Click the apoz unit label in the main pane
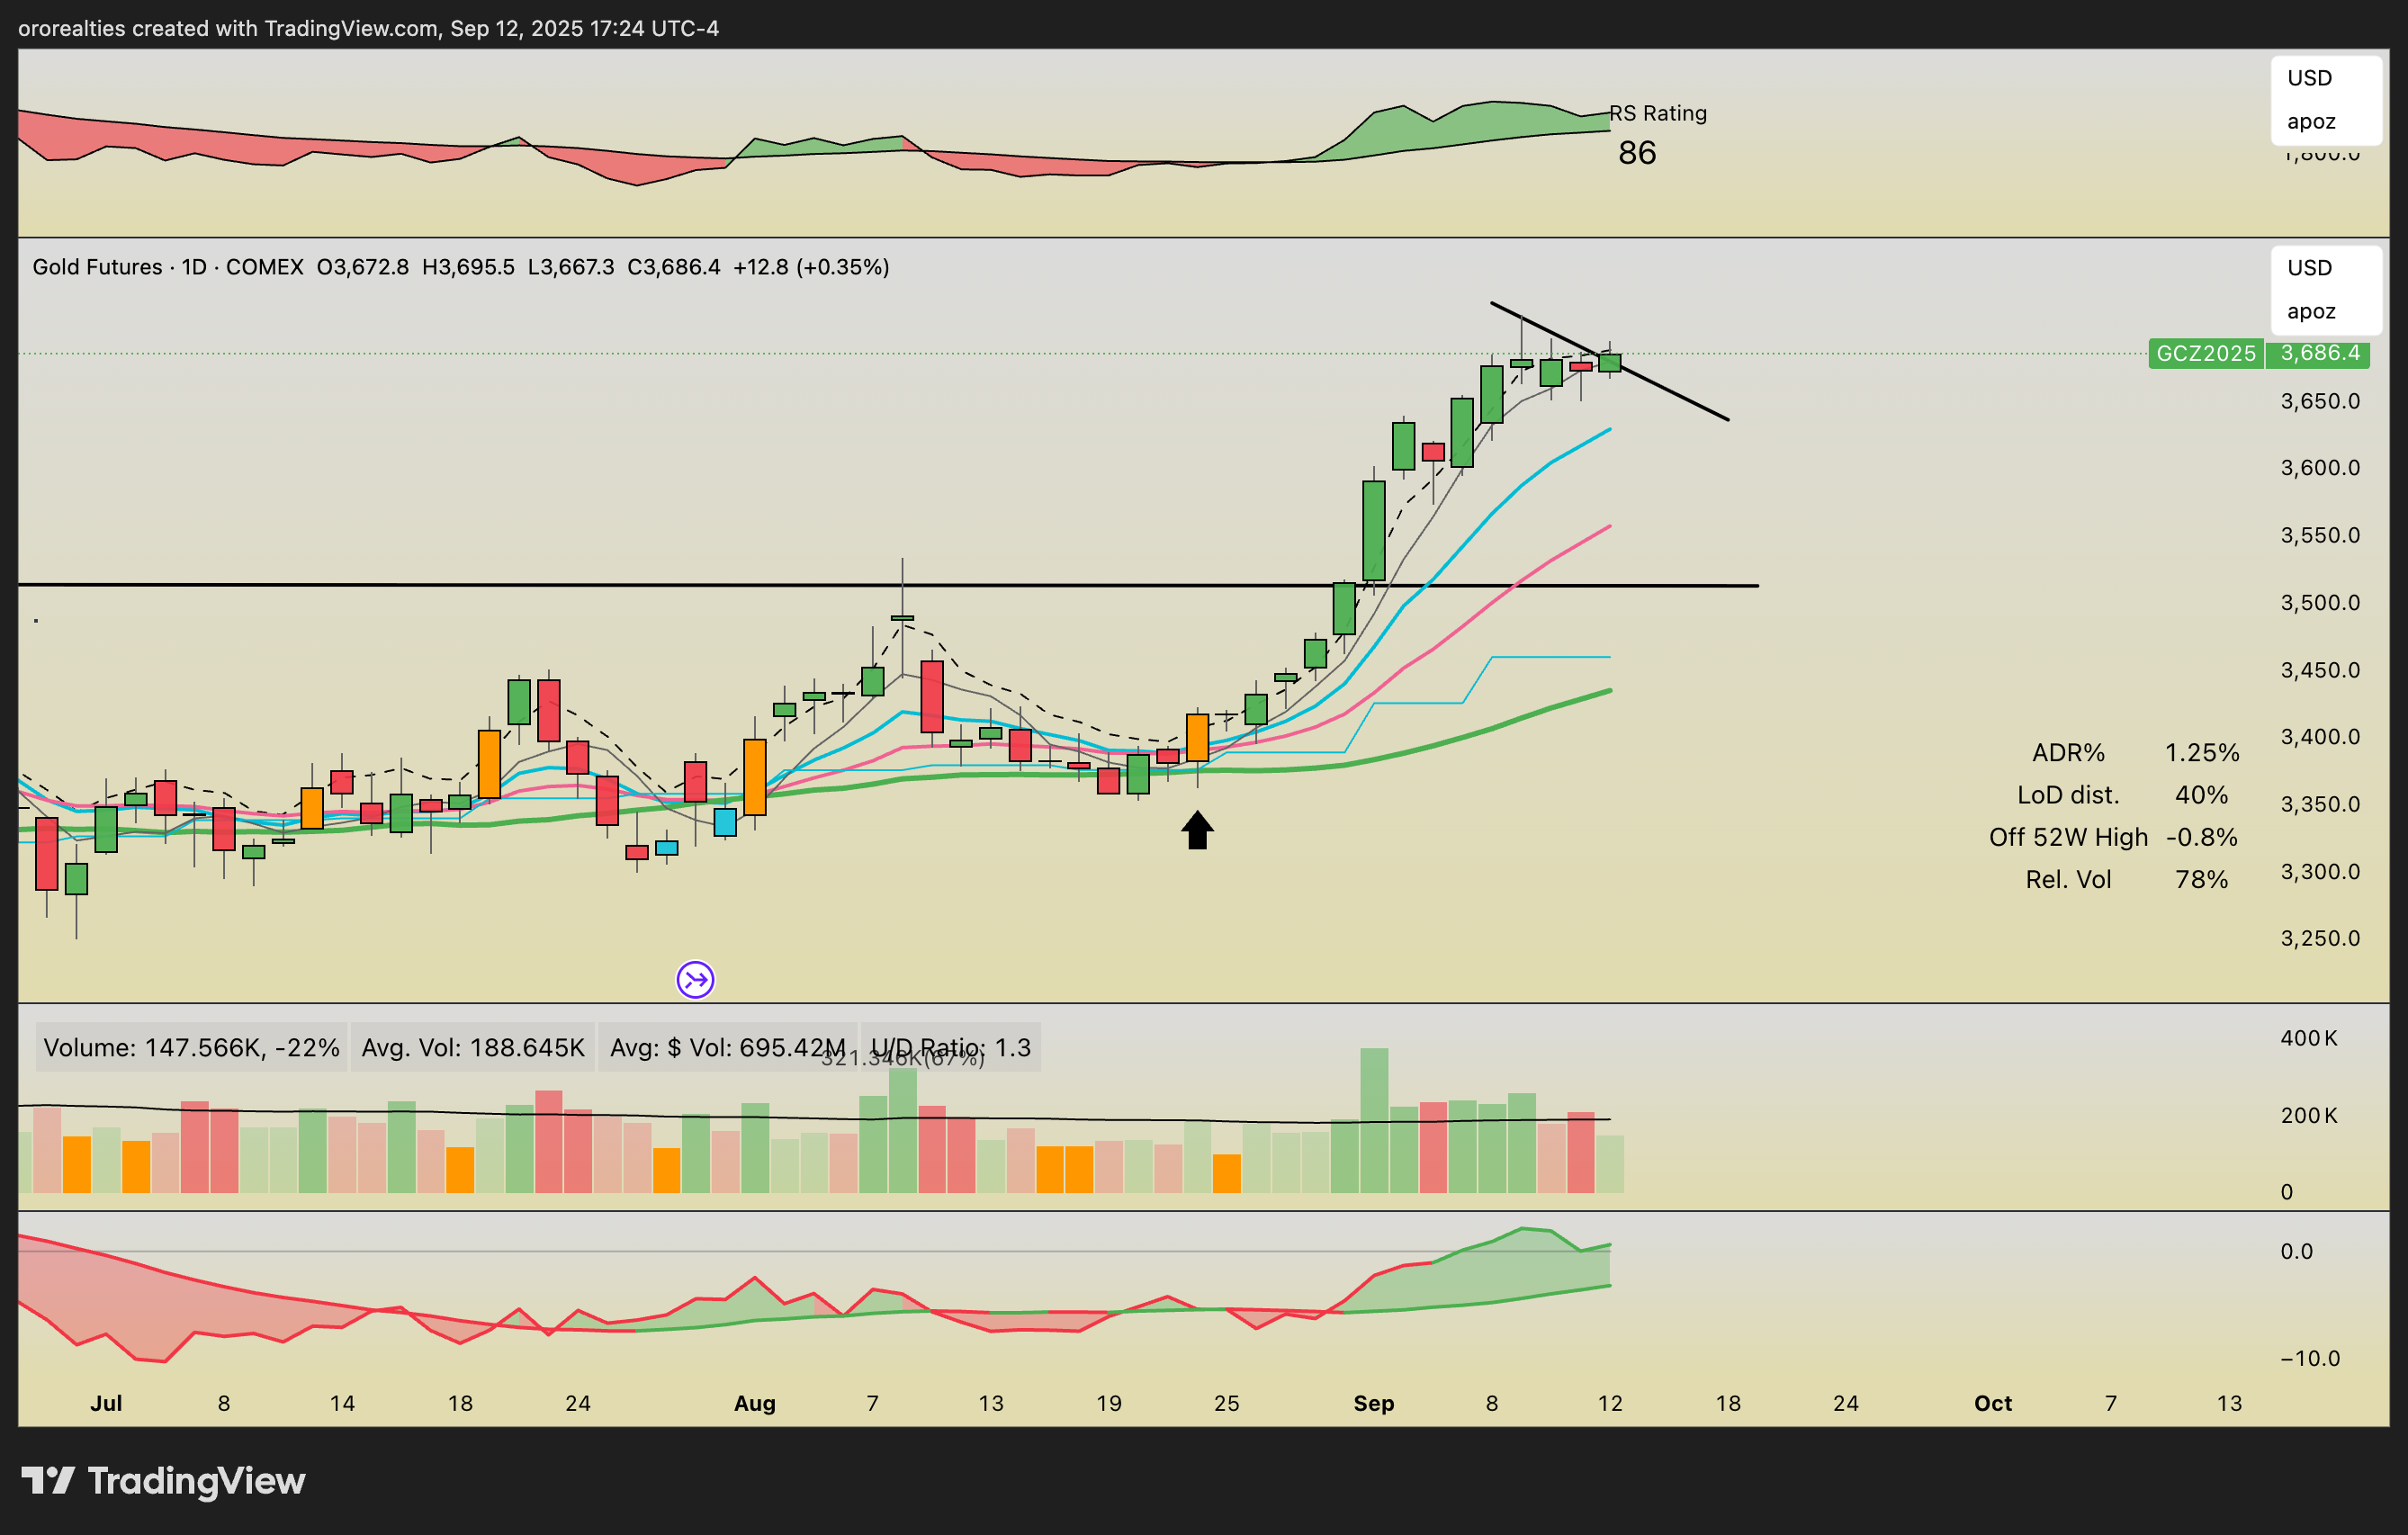The width and height of the screenshot is (2408, 1535). [2310, 311]
